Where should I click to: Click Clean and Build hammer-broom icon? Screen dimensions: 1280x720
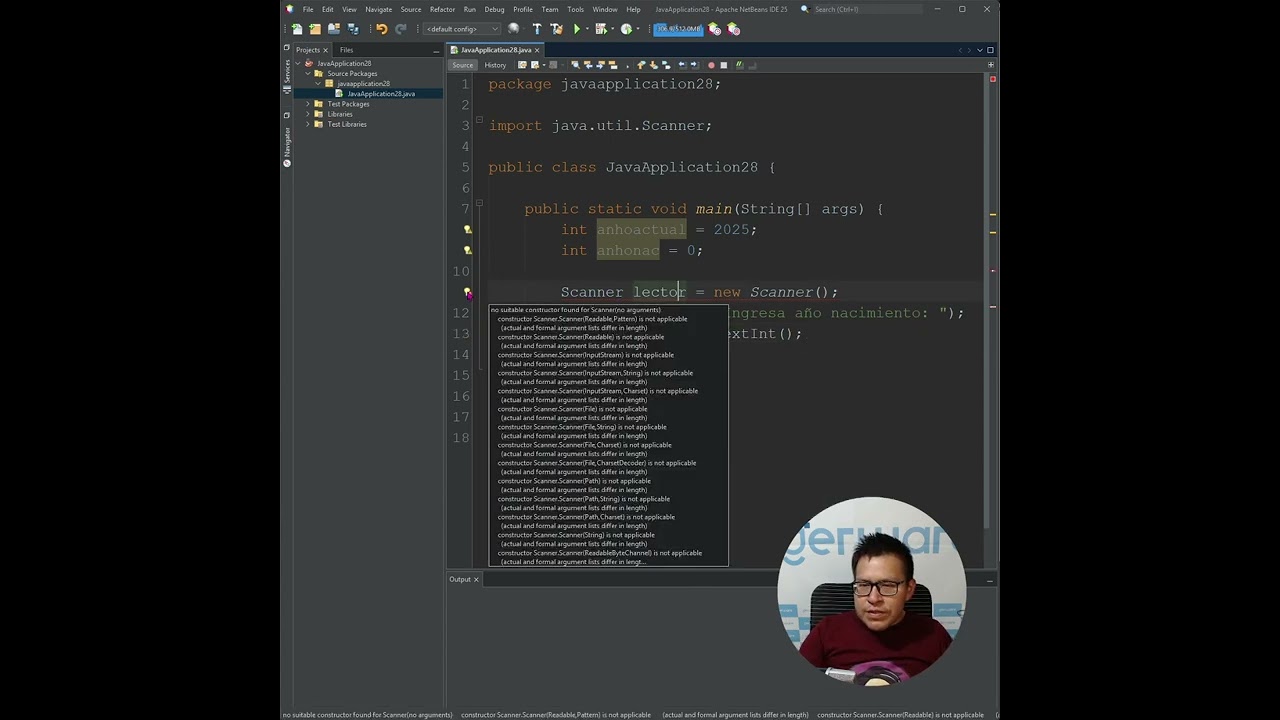point(556,29)
